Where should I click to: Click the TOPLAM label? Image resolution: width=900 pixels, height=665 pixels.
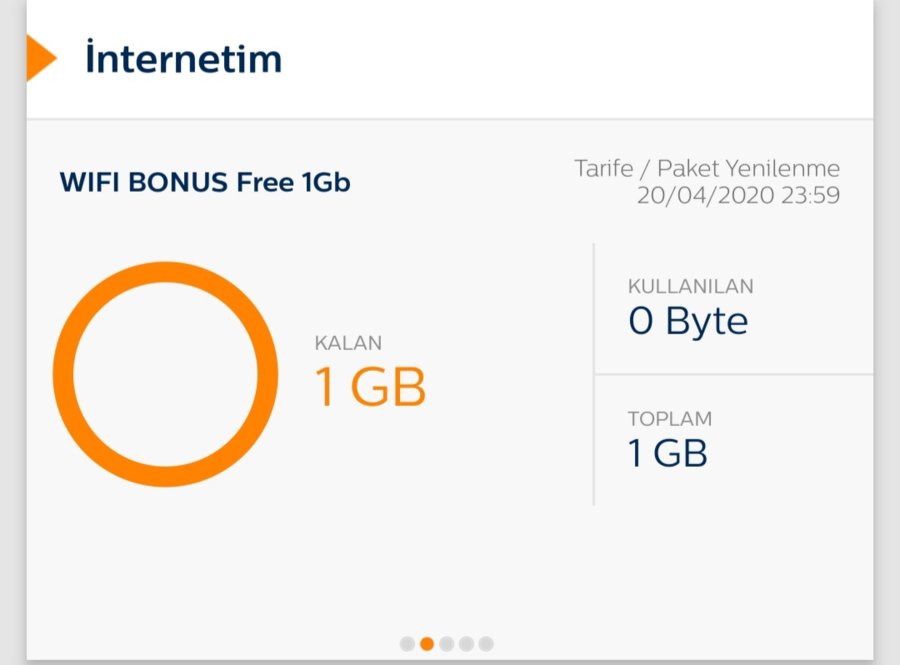click(669, 419)
